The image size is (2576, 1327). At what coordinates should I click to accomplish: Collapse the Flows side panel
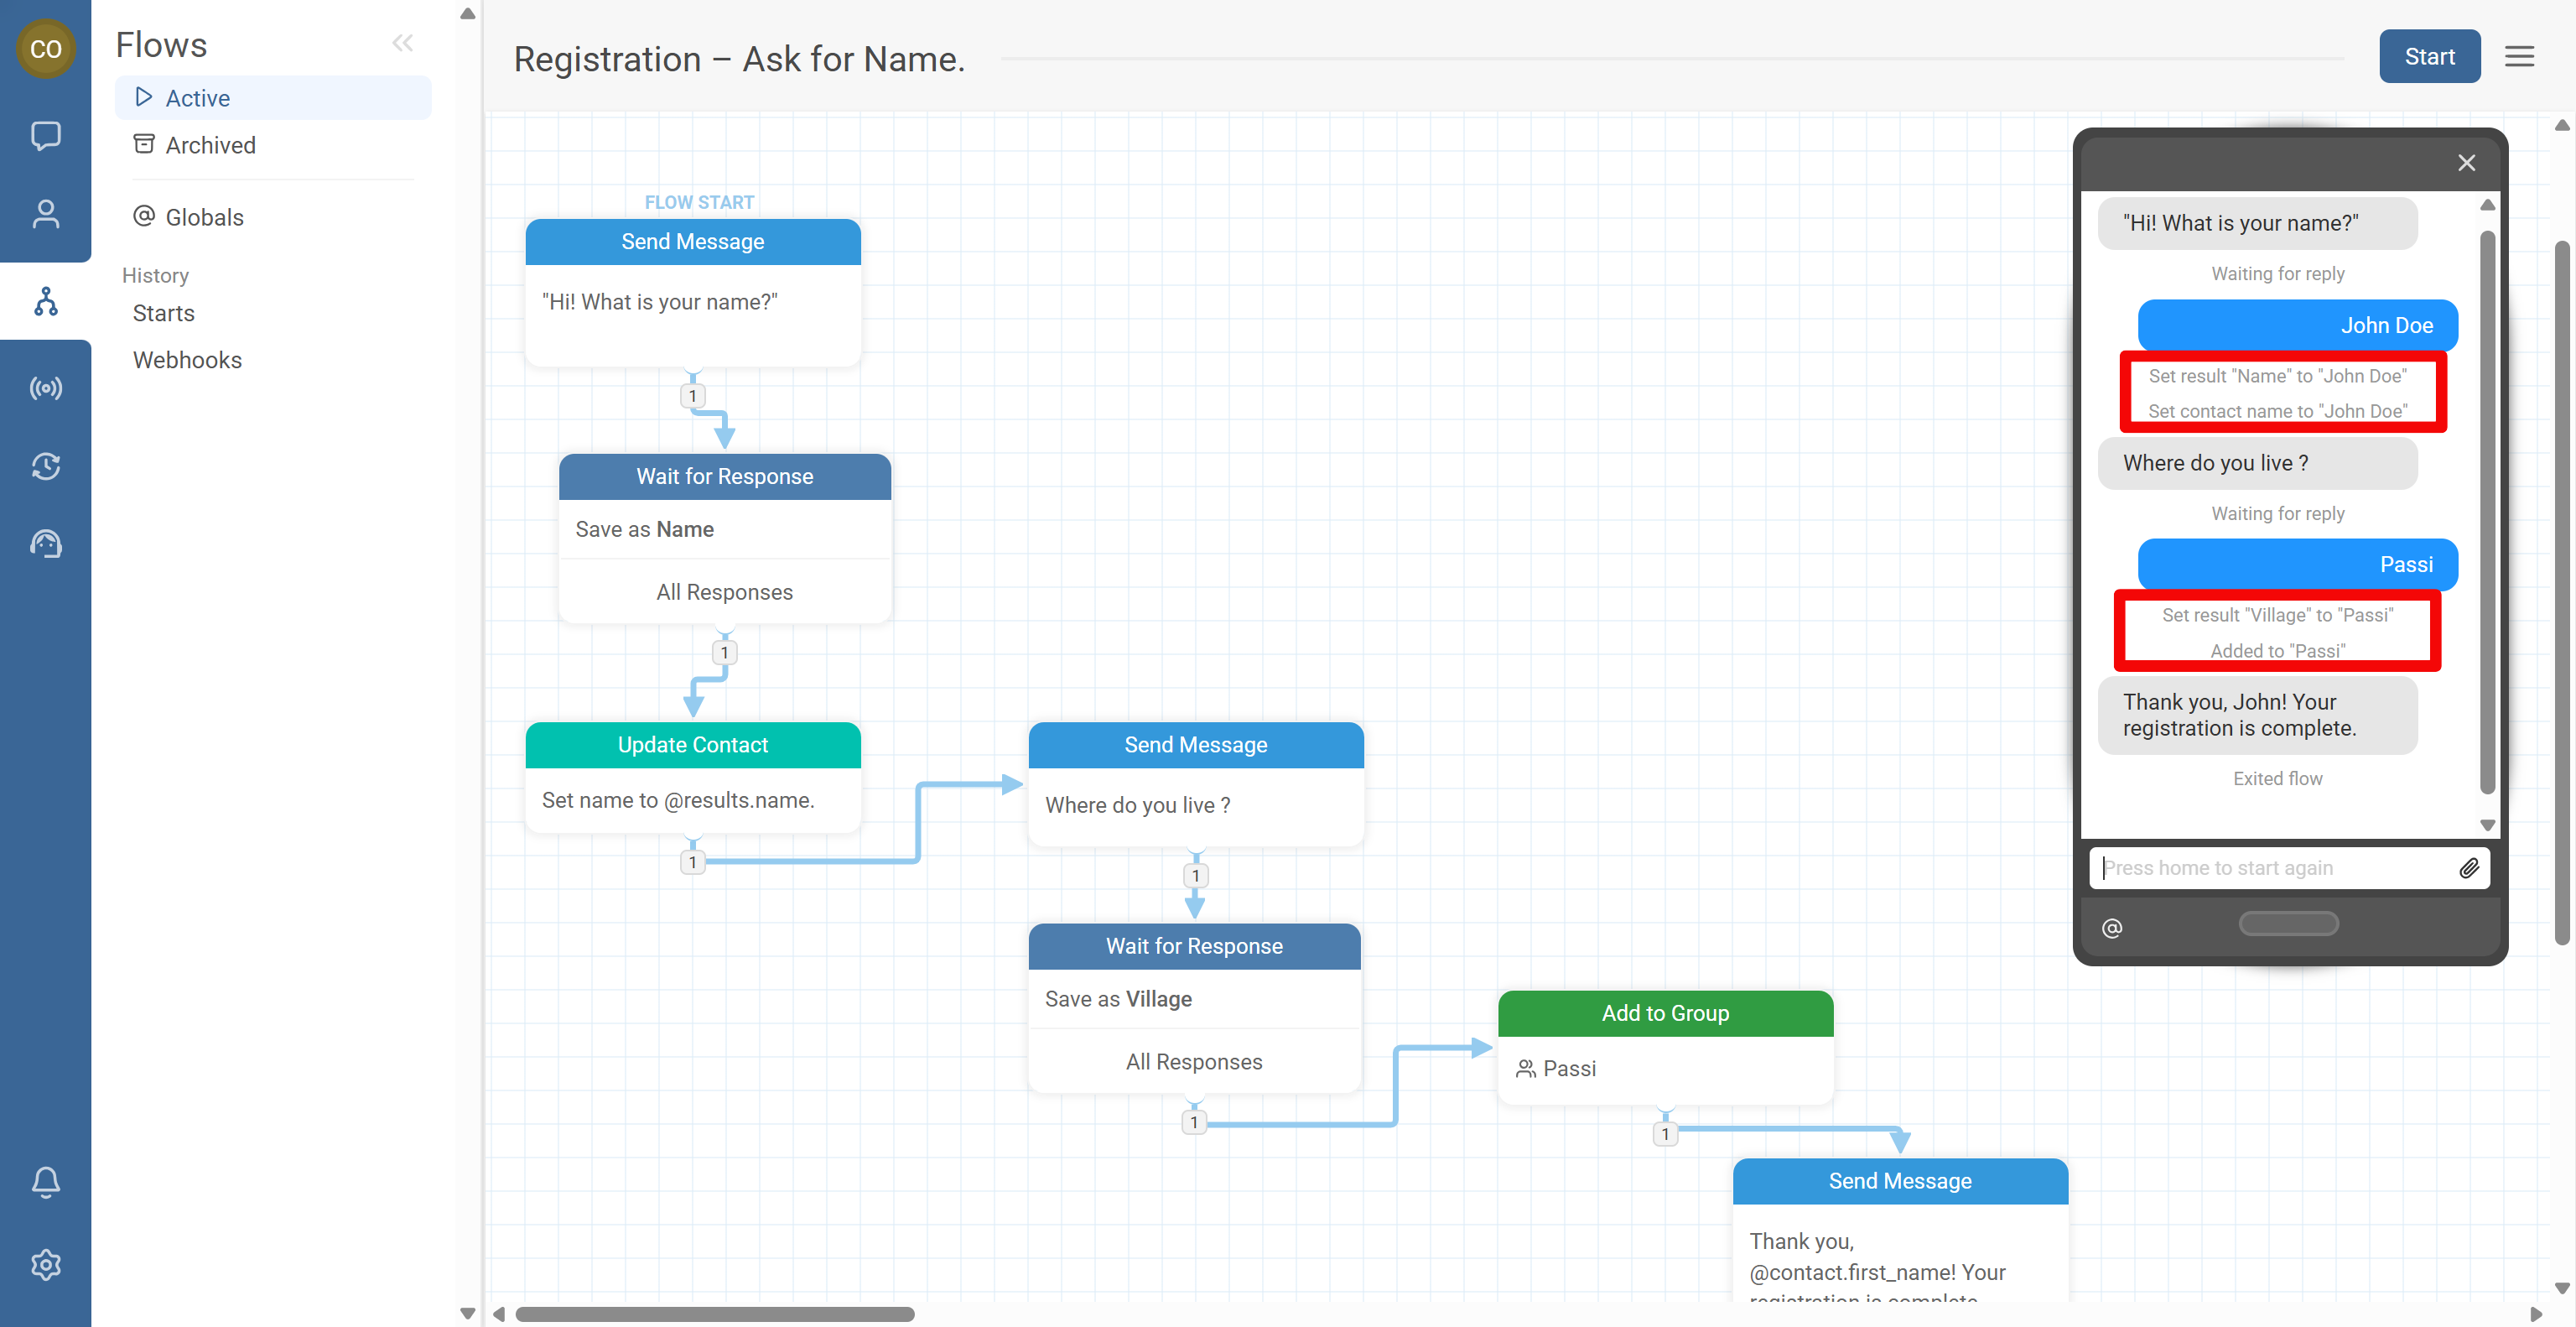[x=402, y=43]
